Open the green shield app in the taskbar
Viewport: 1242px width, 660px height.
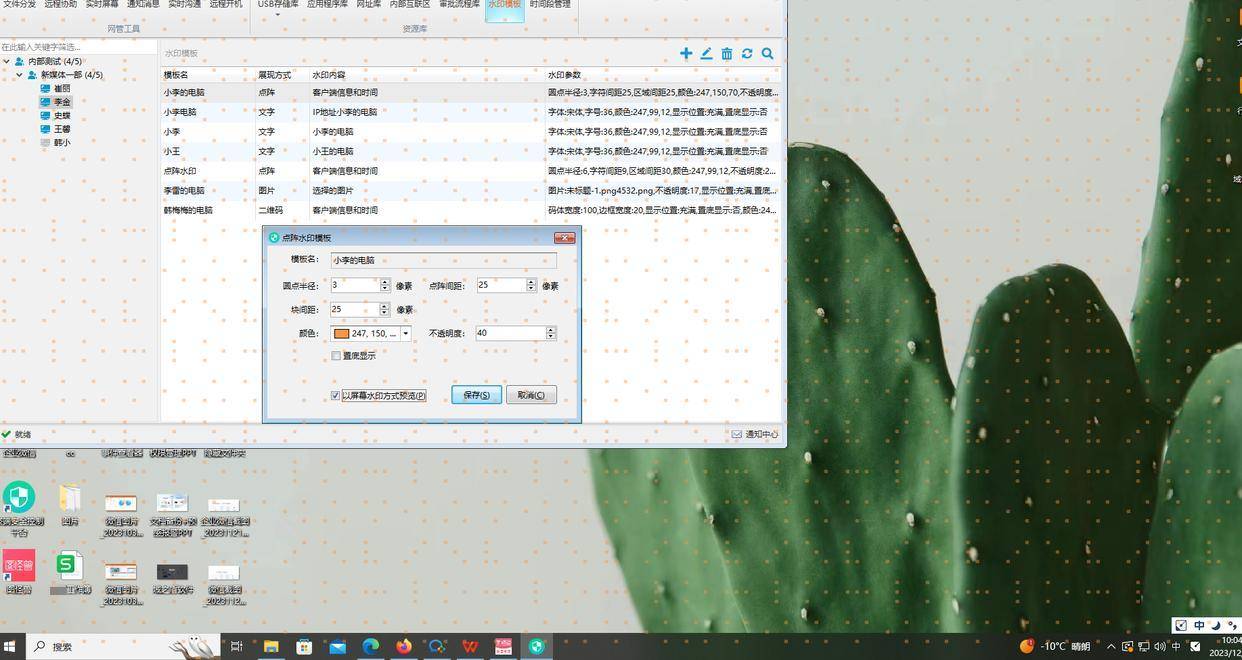(536, 647)
